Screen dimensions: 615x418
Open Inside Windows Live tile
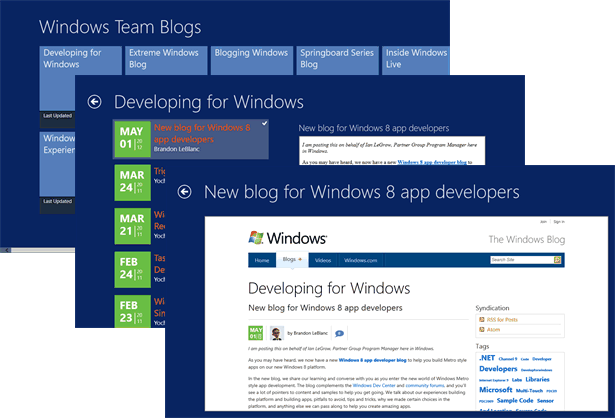click(416, 60)
